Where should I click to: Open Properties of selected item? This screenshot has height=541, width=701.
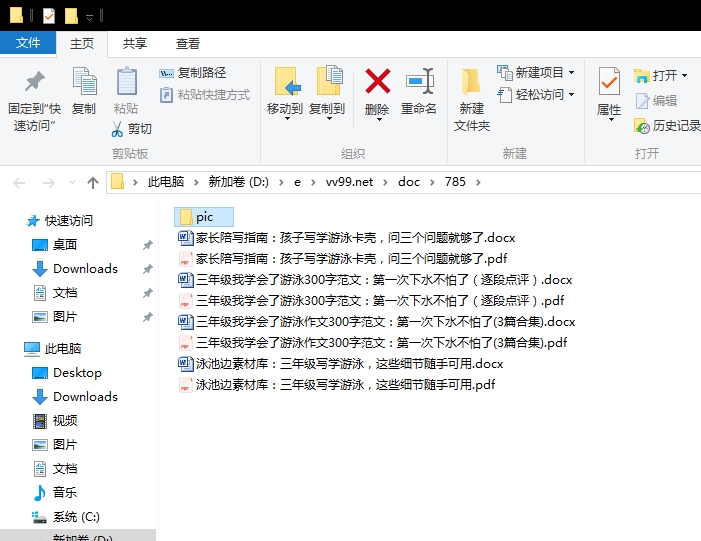(x=609, y=94)
